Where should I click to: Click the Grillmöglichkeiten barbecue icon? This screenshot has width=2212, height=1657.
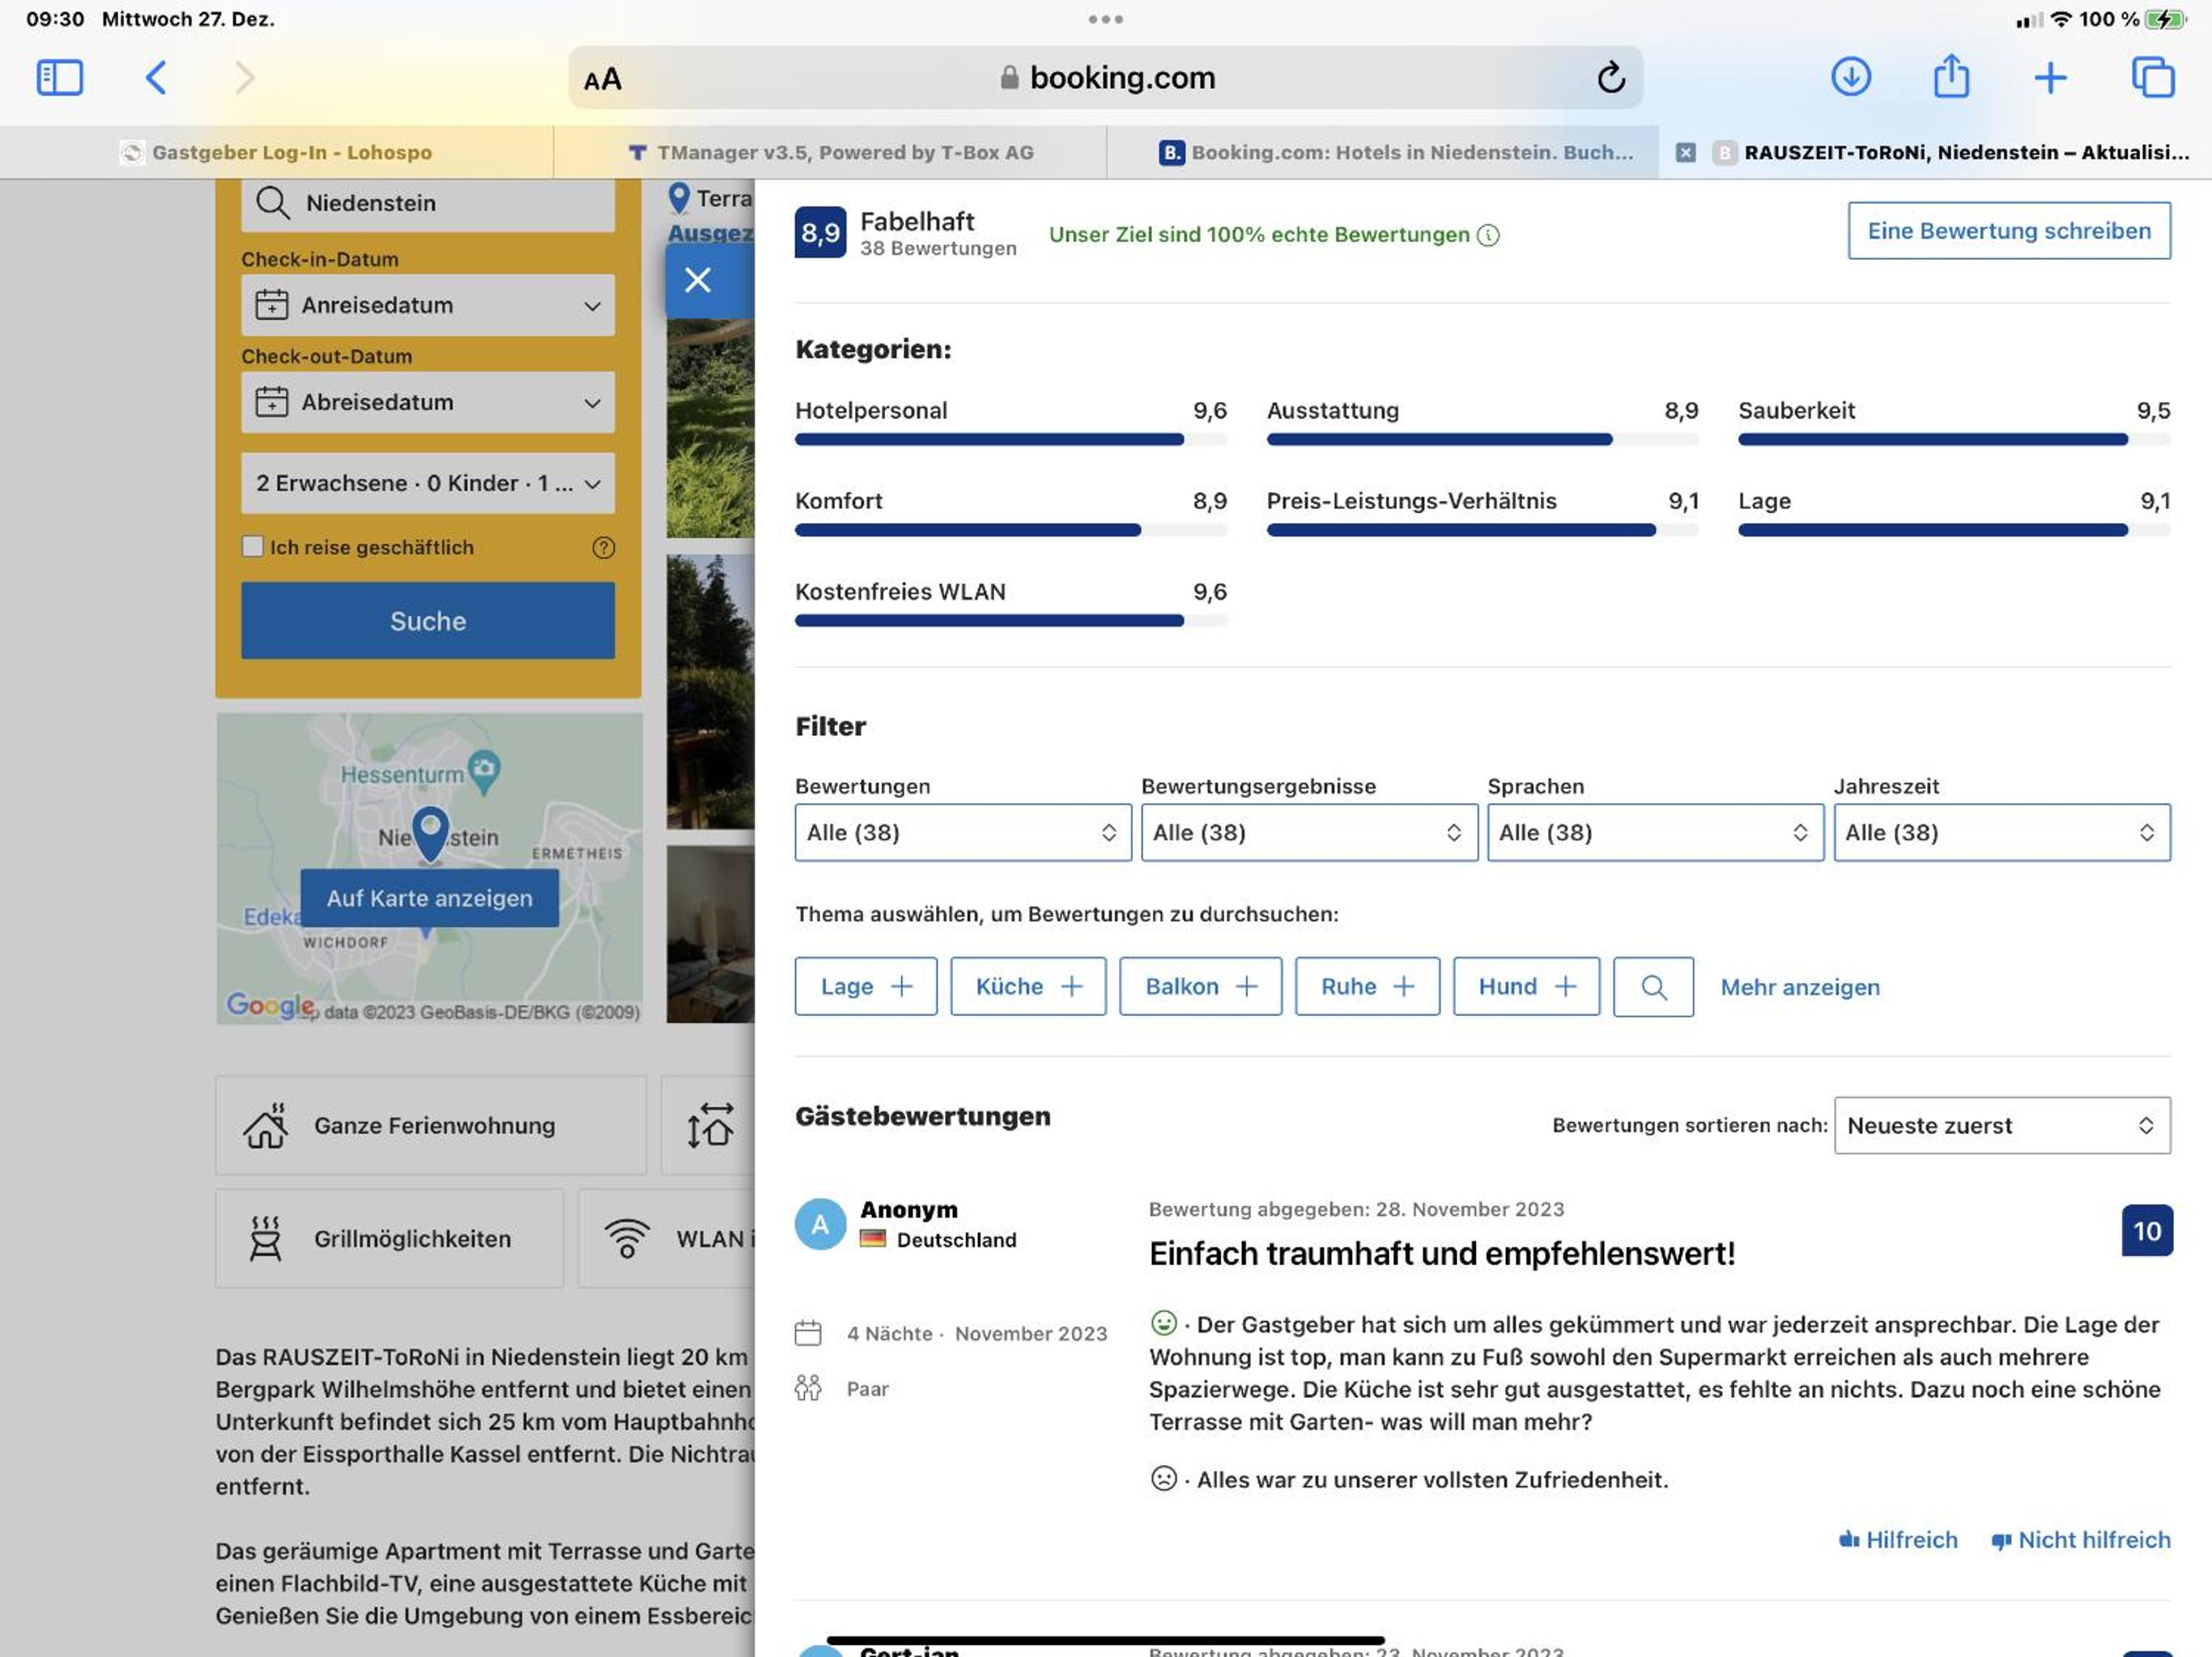click(x=265, y=1238)
